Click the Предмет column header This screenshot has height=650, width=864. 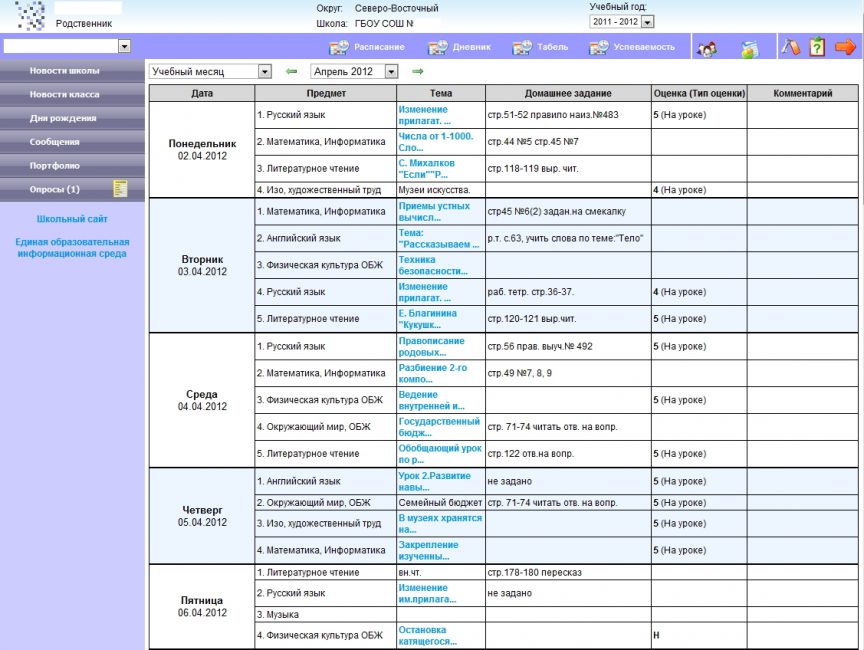tap(326, 93)
